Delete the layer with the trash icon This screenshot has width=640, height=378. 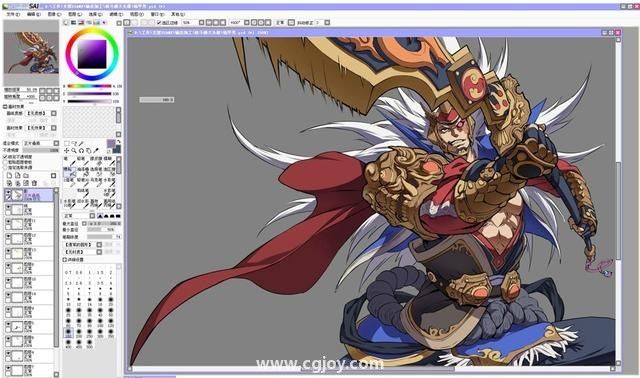(34, 183)
